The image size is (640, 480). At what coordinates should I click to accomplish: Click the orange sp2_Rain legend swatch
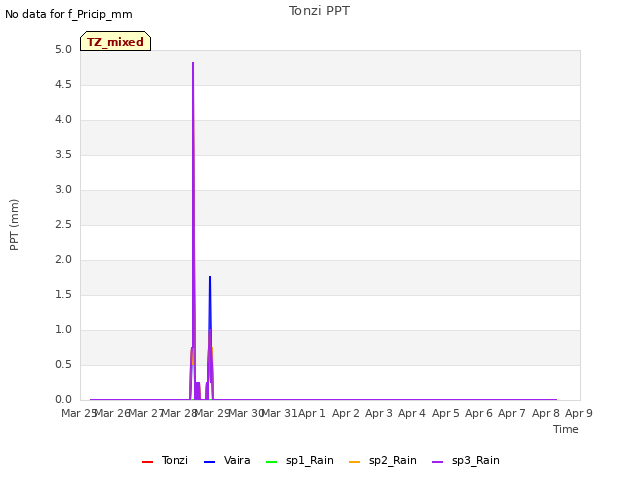(355, 462)
